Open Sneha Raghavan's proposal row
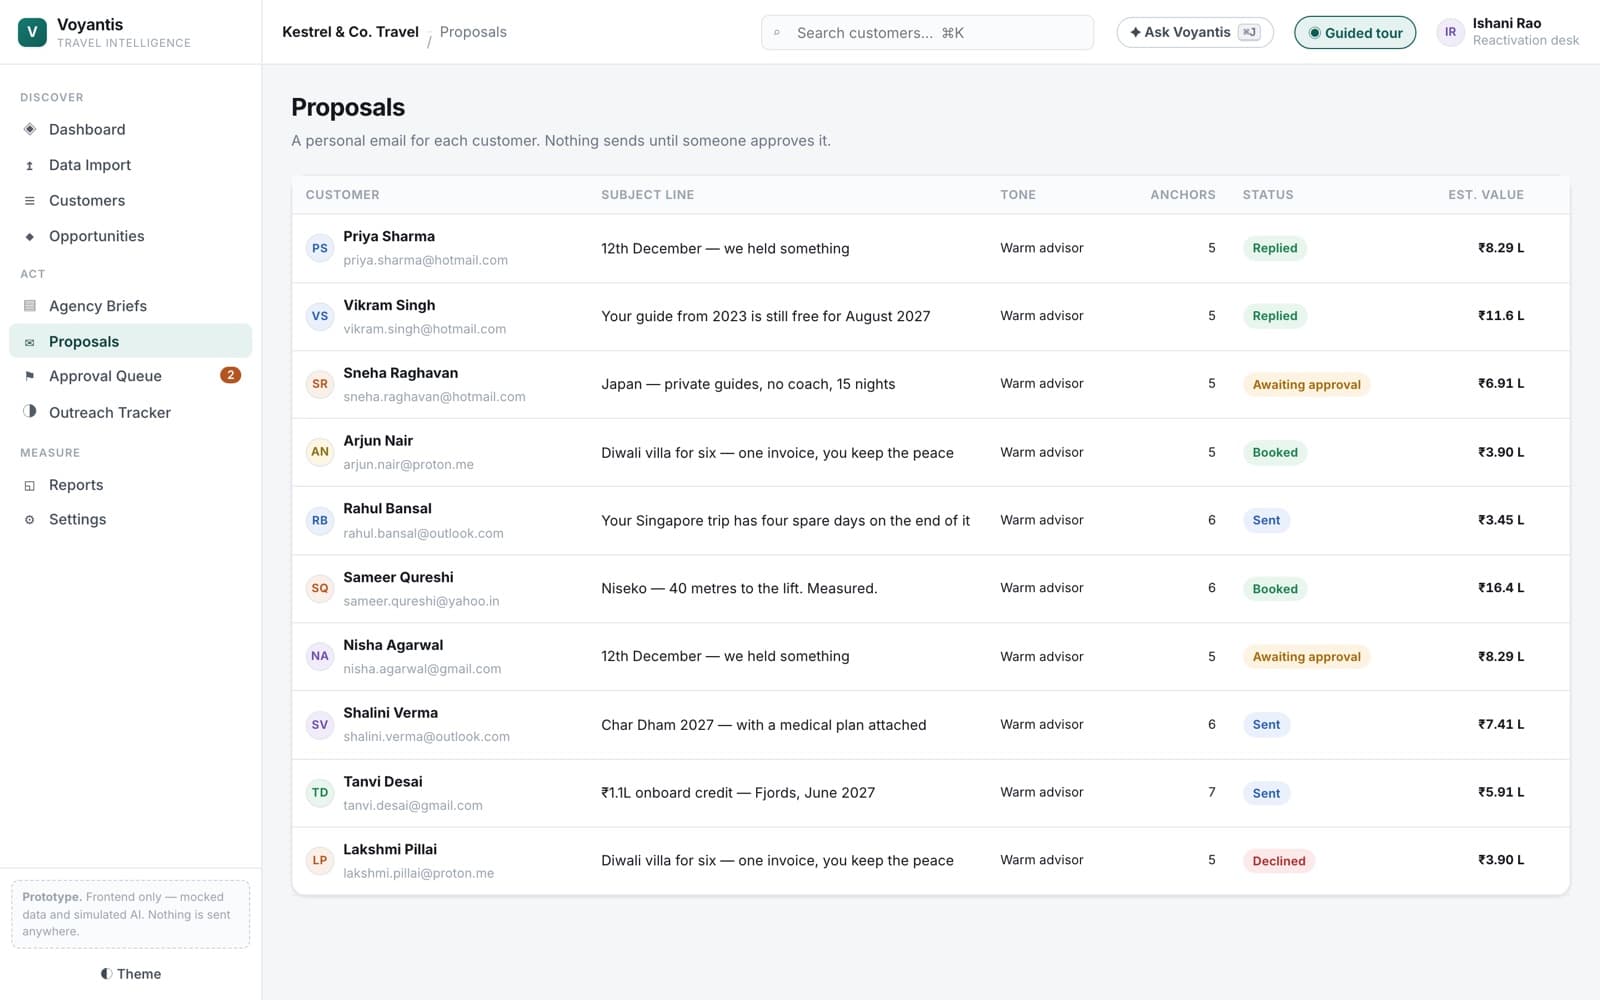 point(930,384)
